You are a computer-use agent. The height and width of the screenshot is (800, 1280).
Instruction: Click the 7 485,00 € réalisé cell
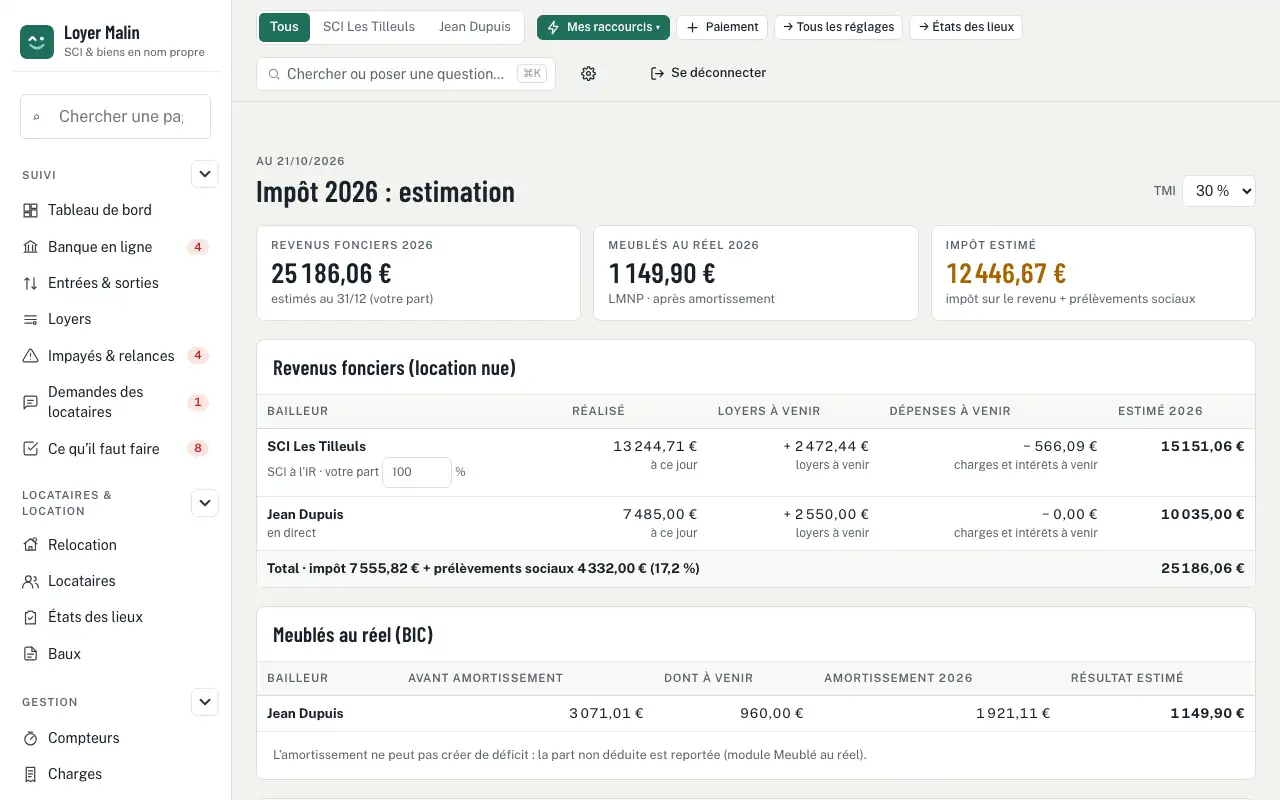point(660,514)
